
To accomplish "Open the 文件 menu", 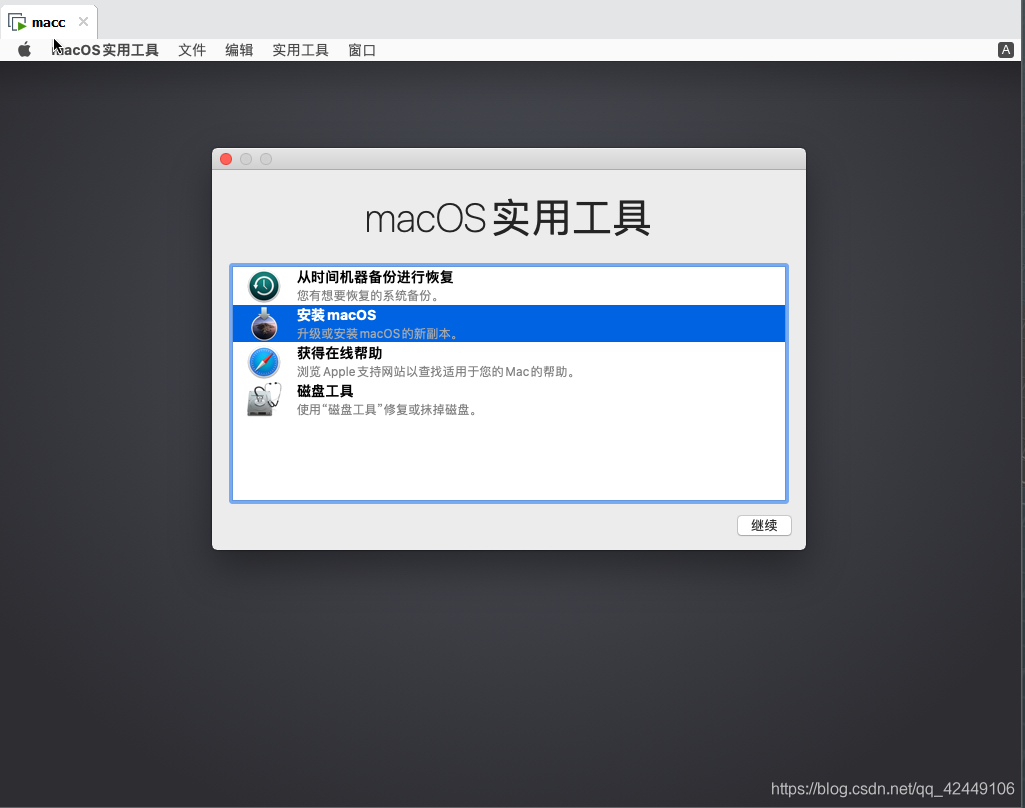I will [x=192, y=50].
